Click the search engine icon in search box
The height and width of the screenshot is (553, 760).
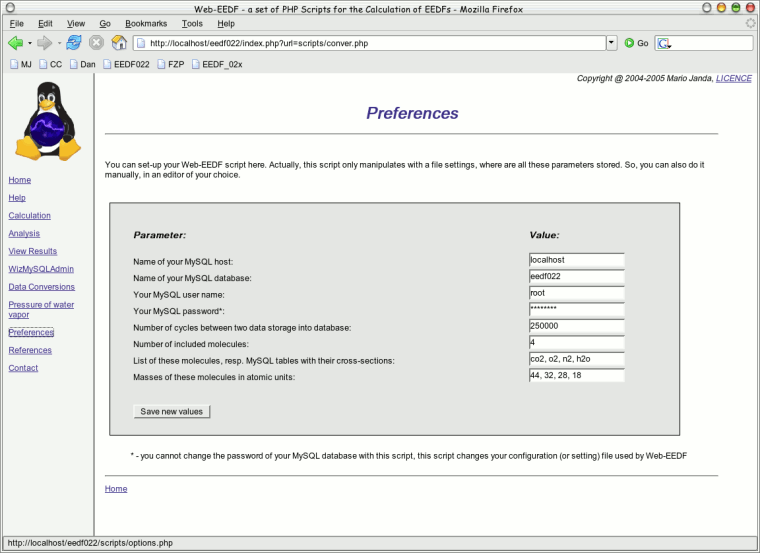(665, 43)
